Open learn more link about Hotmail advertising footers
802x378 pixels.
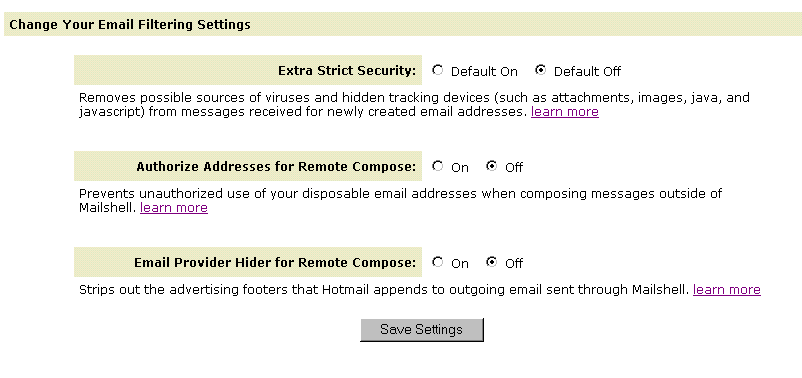click(x=727, y=290)
